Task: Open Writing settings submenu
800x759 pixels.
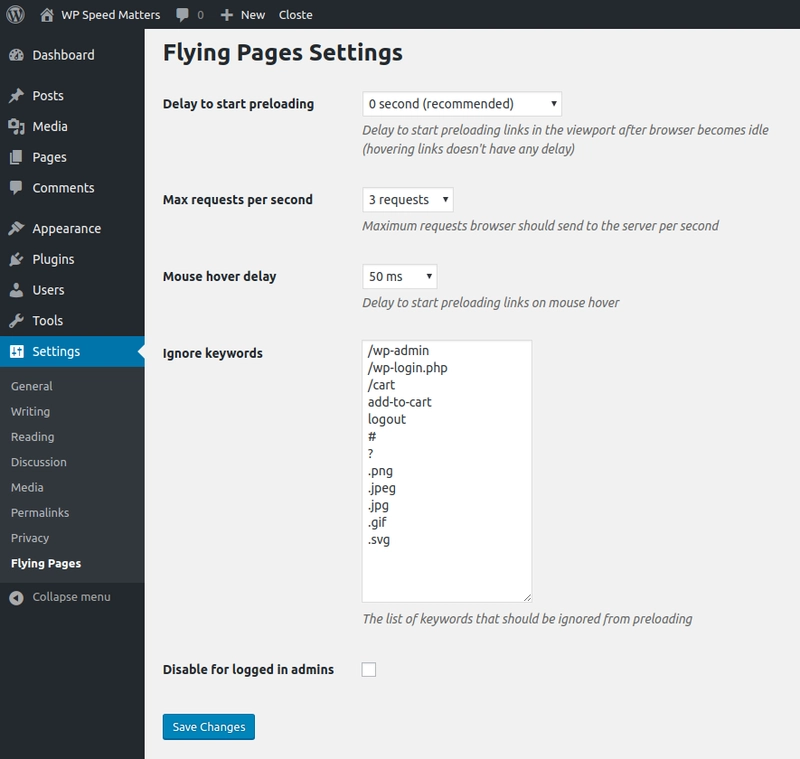Action: tap(31, 412)
